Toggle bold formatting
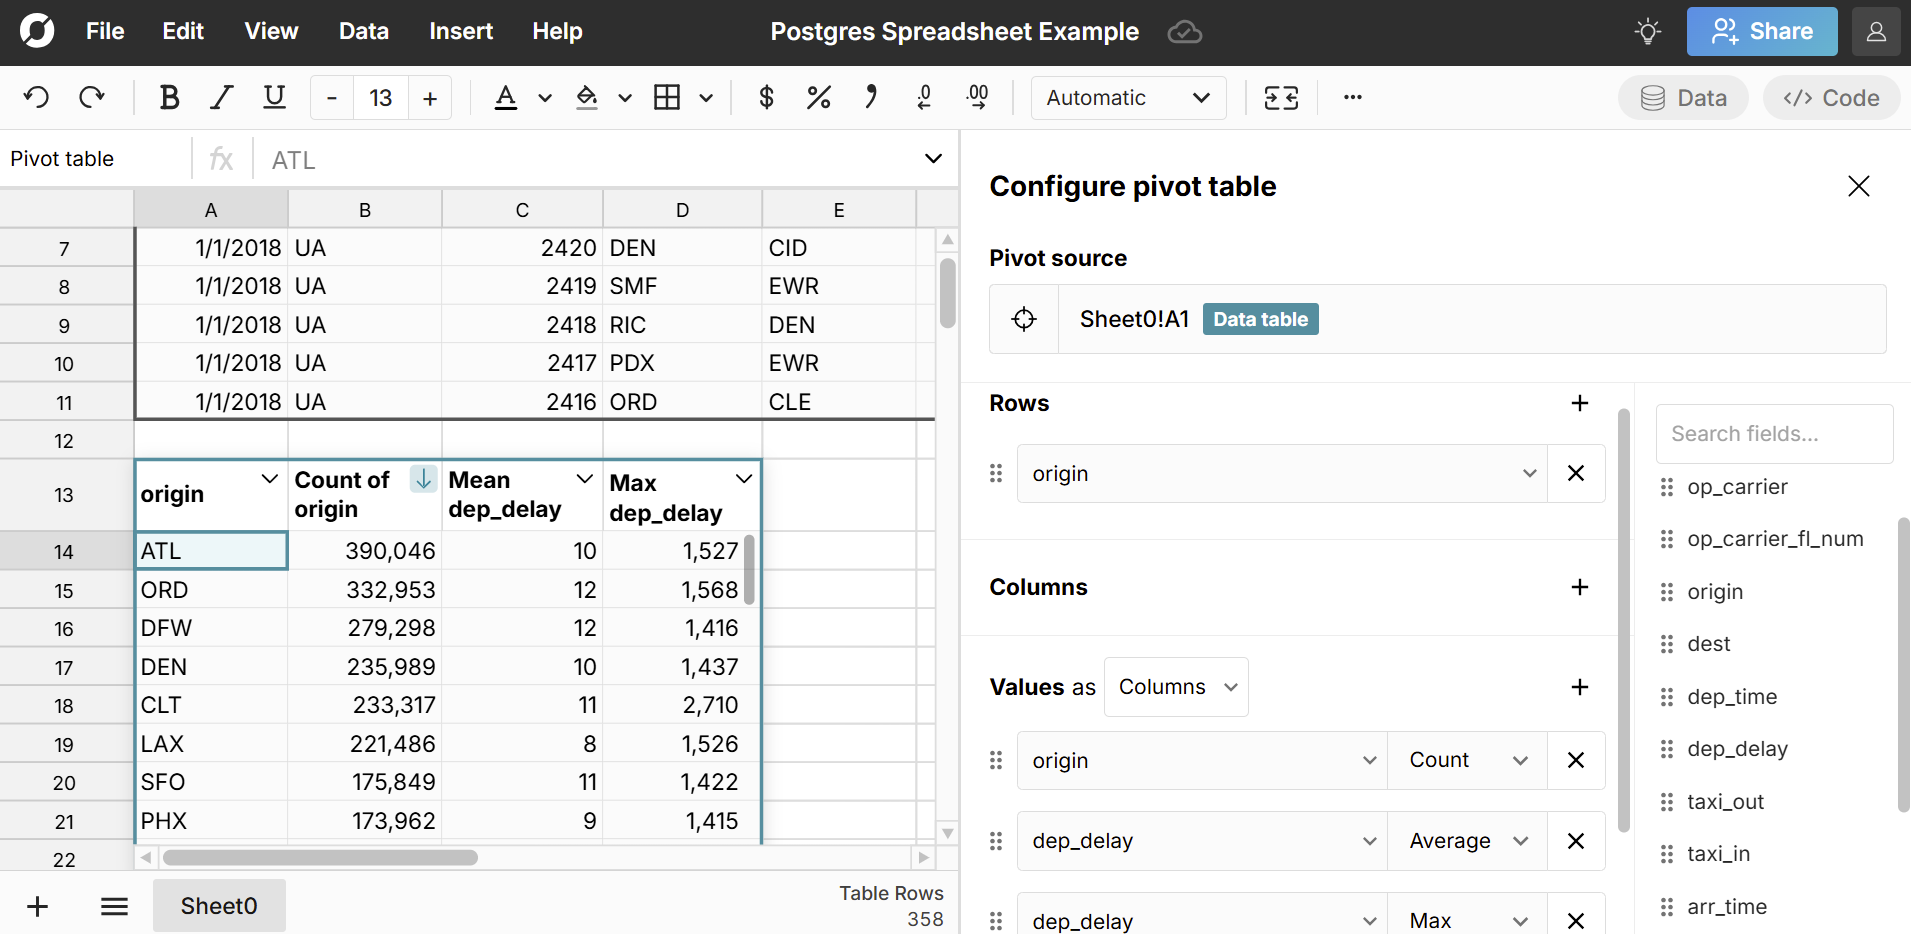This screenshot has width=1911, height=934. click(x=169, y=97)
